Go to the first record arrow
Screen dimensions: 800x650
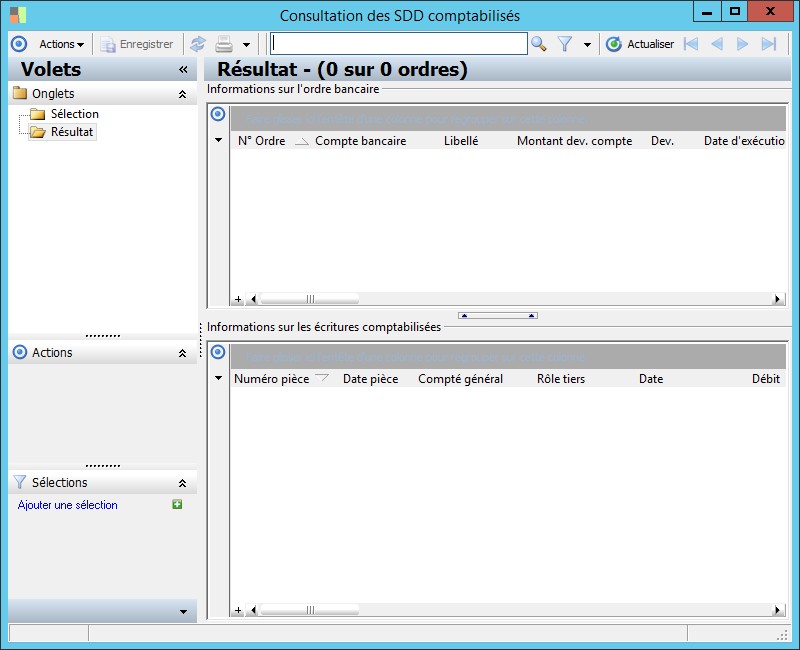pyautogui.click(x=691, y=44)
